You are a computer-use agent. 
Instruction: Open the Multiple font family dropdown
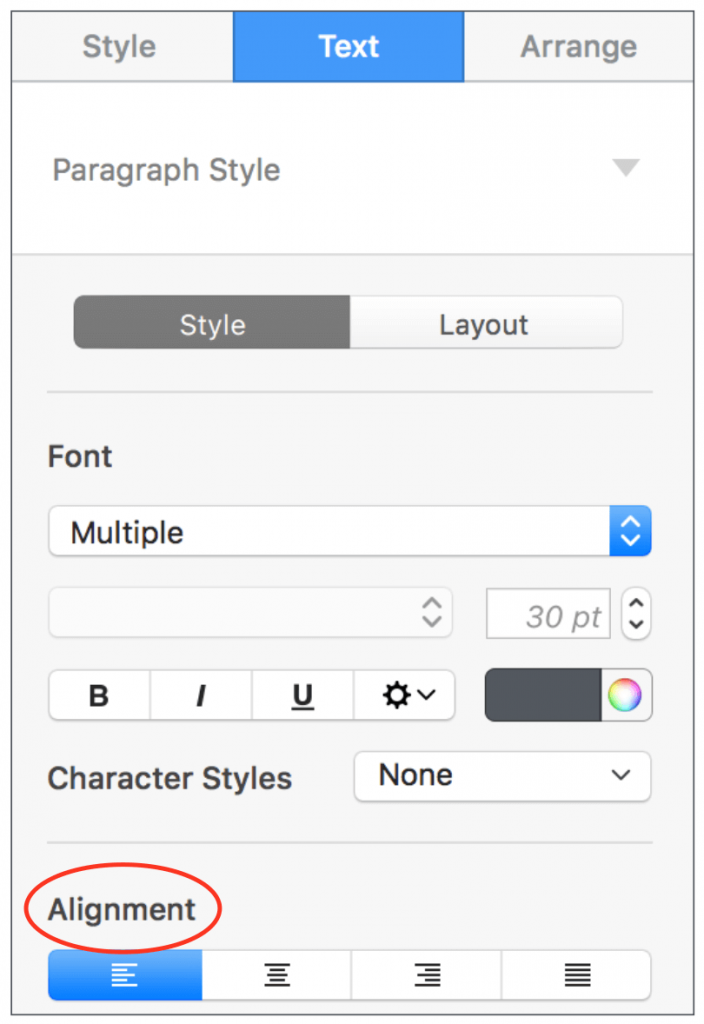349,532
